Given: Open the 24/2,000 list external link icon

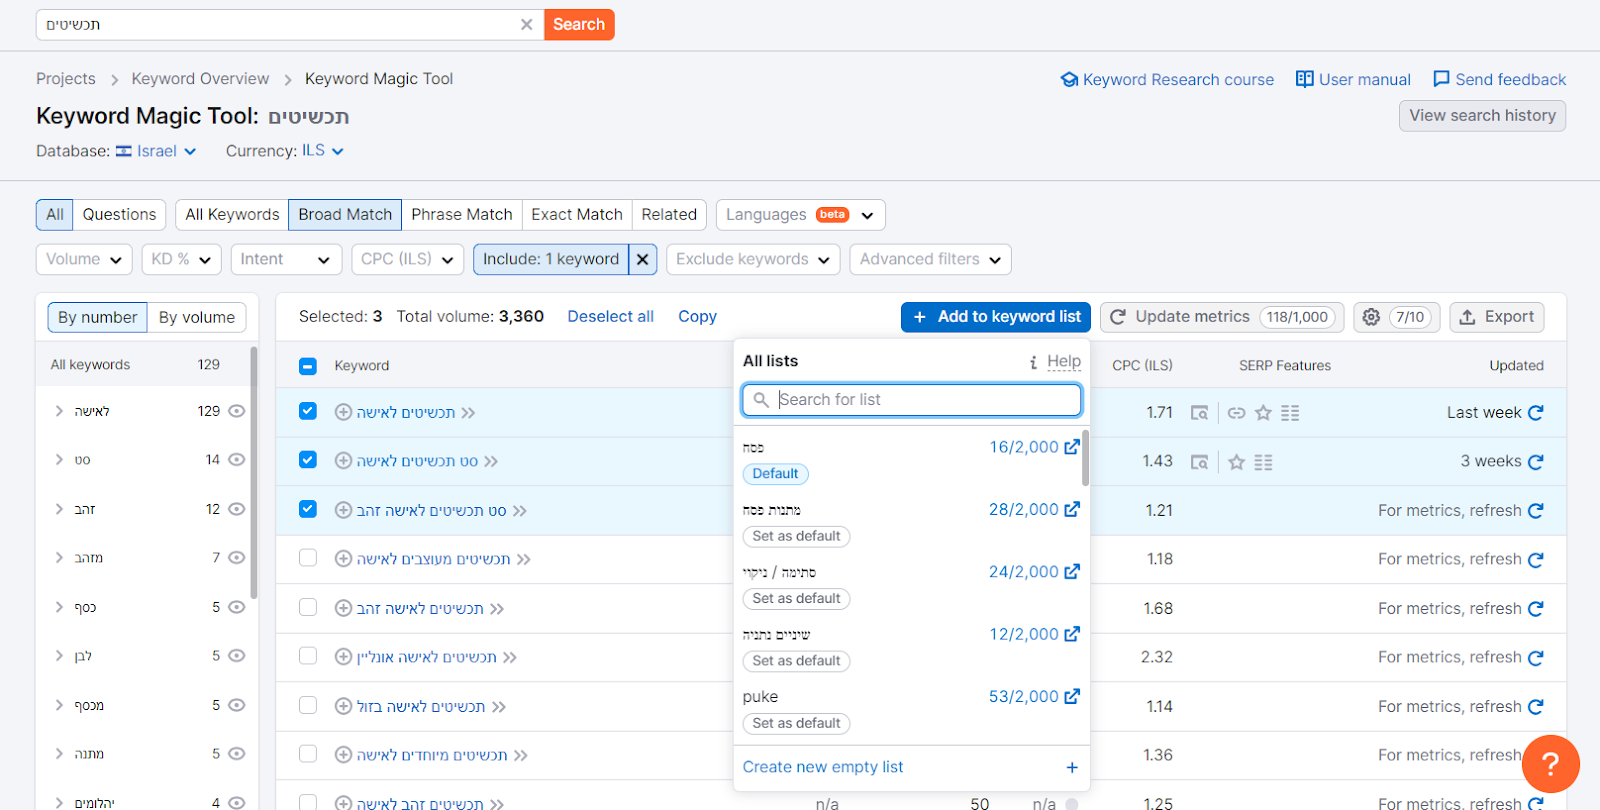Looking at the screenshot, I should [1072, 572].
